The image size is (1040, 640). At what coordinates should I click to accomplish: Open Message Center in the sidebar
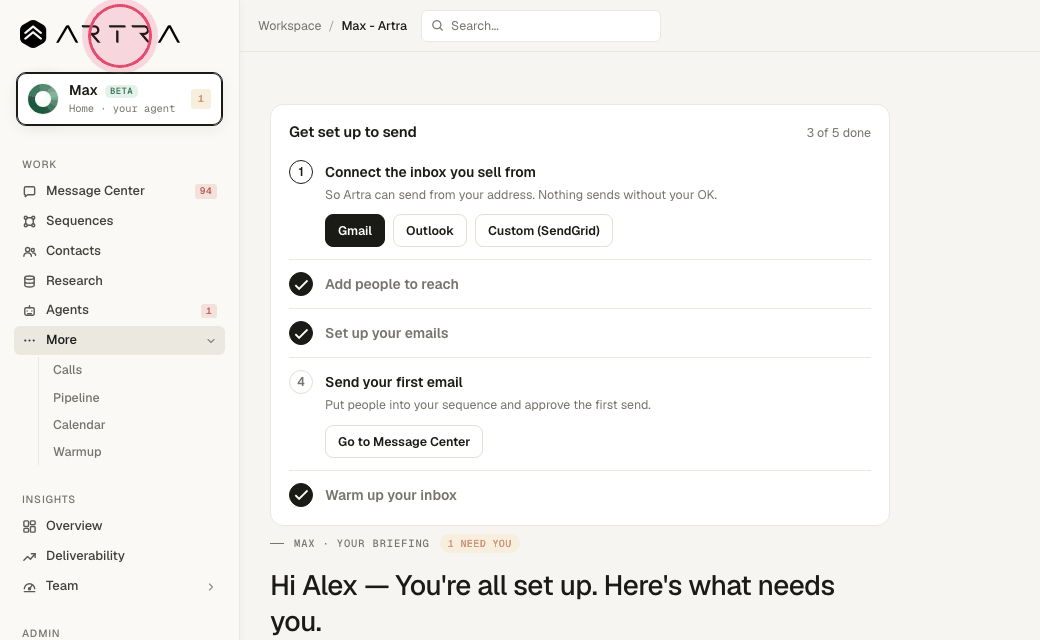[119, 191]
